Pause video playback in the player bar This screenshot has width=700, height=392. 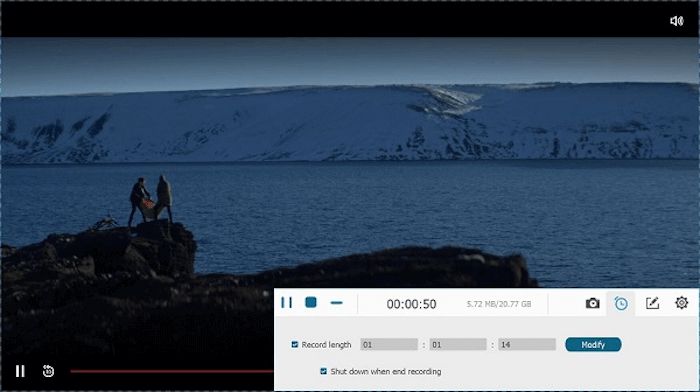pos(20,371)
